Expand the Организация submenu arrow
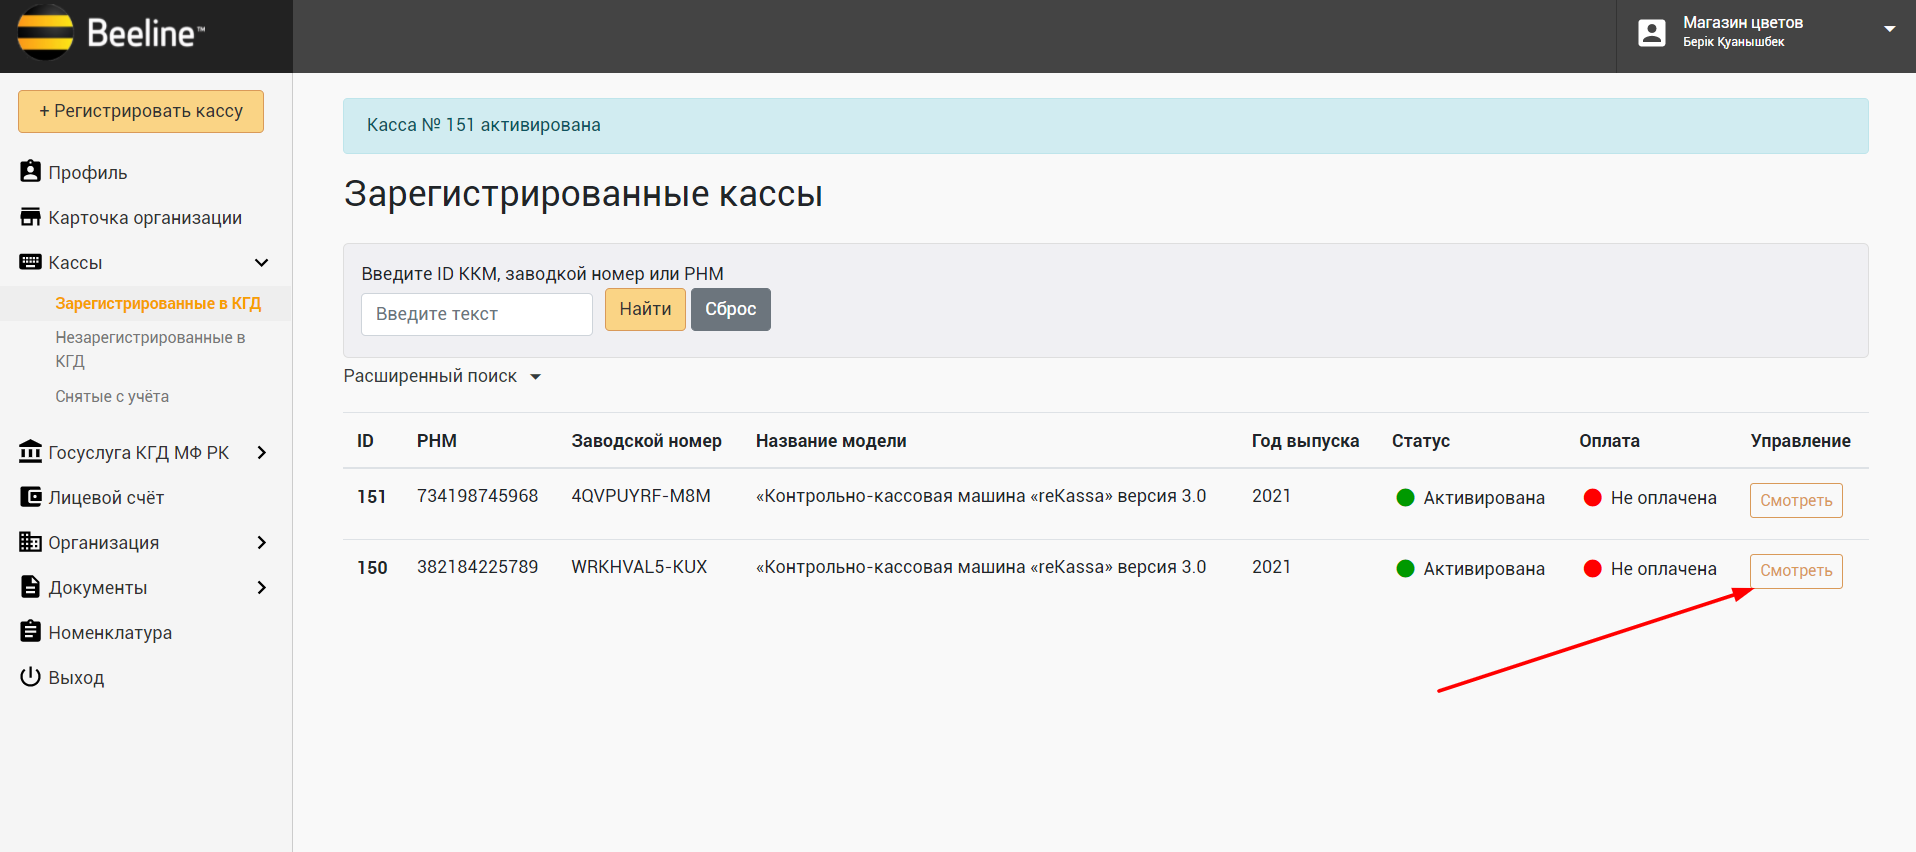The width and height of the screenshot is (1916, 852). (x=261, y=542)
